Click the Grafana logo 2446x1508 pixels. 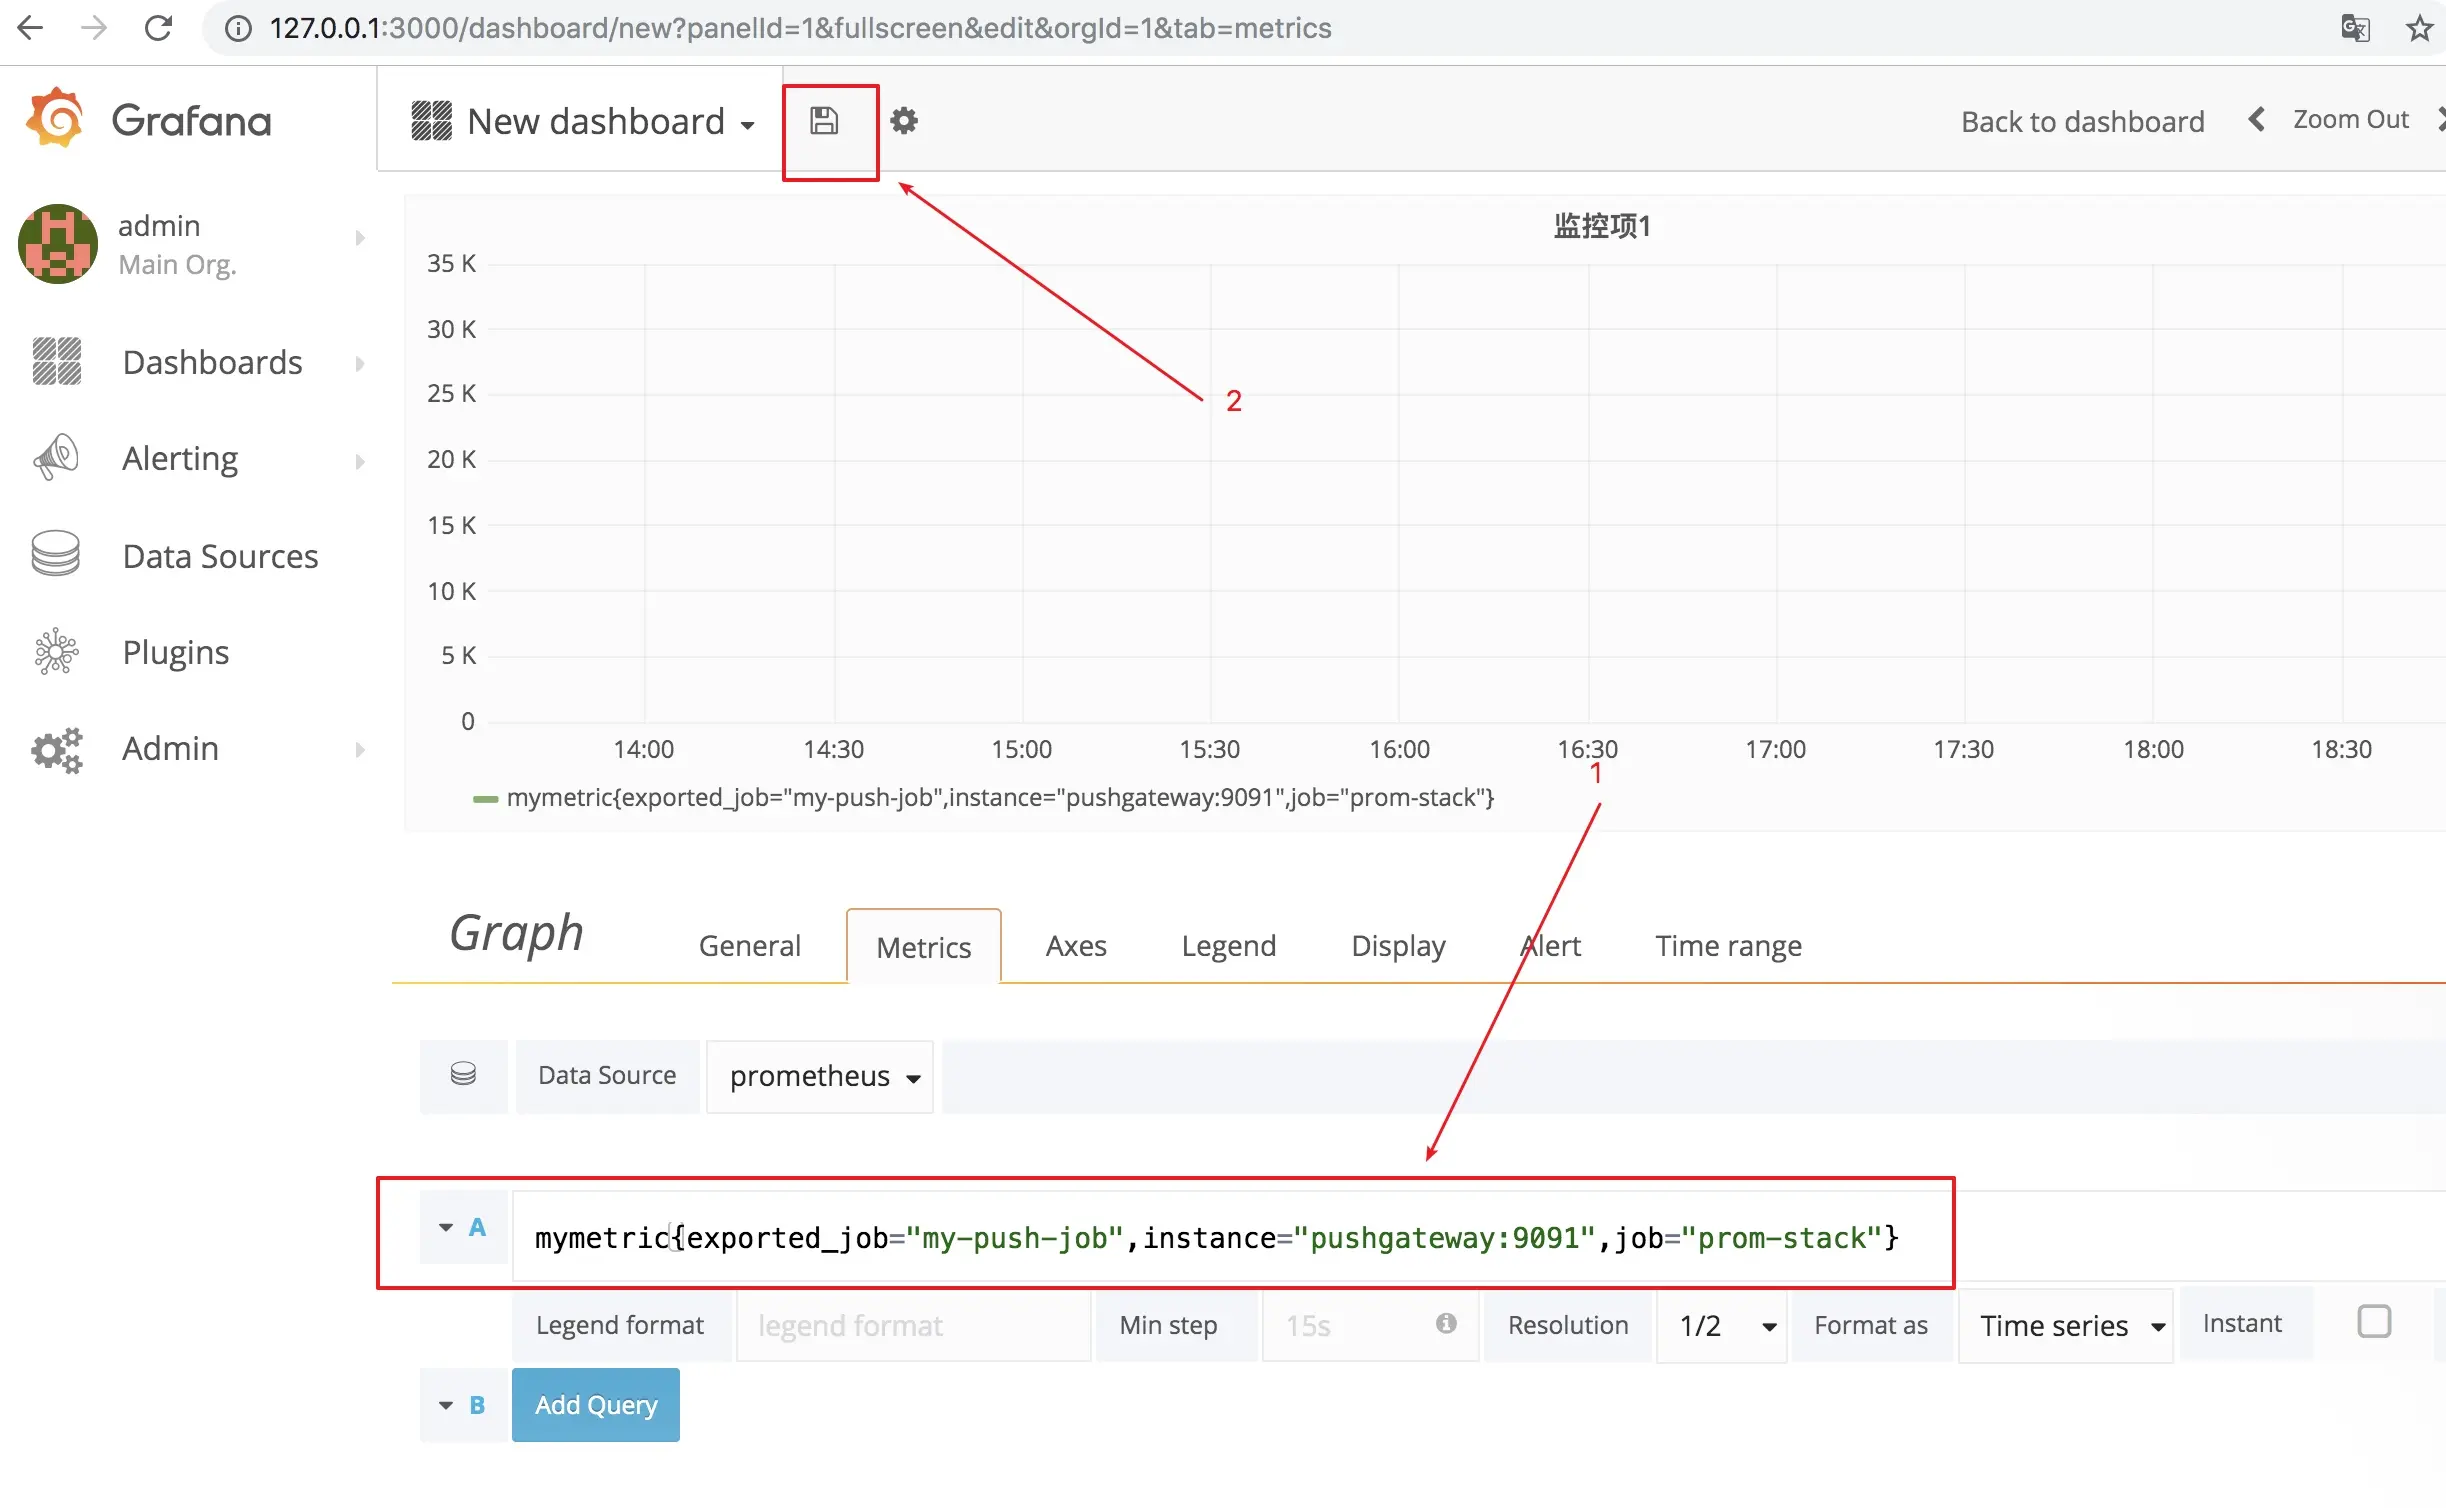point(55,119)
